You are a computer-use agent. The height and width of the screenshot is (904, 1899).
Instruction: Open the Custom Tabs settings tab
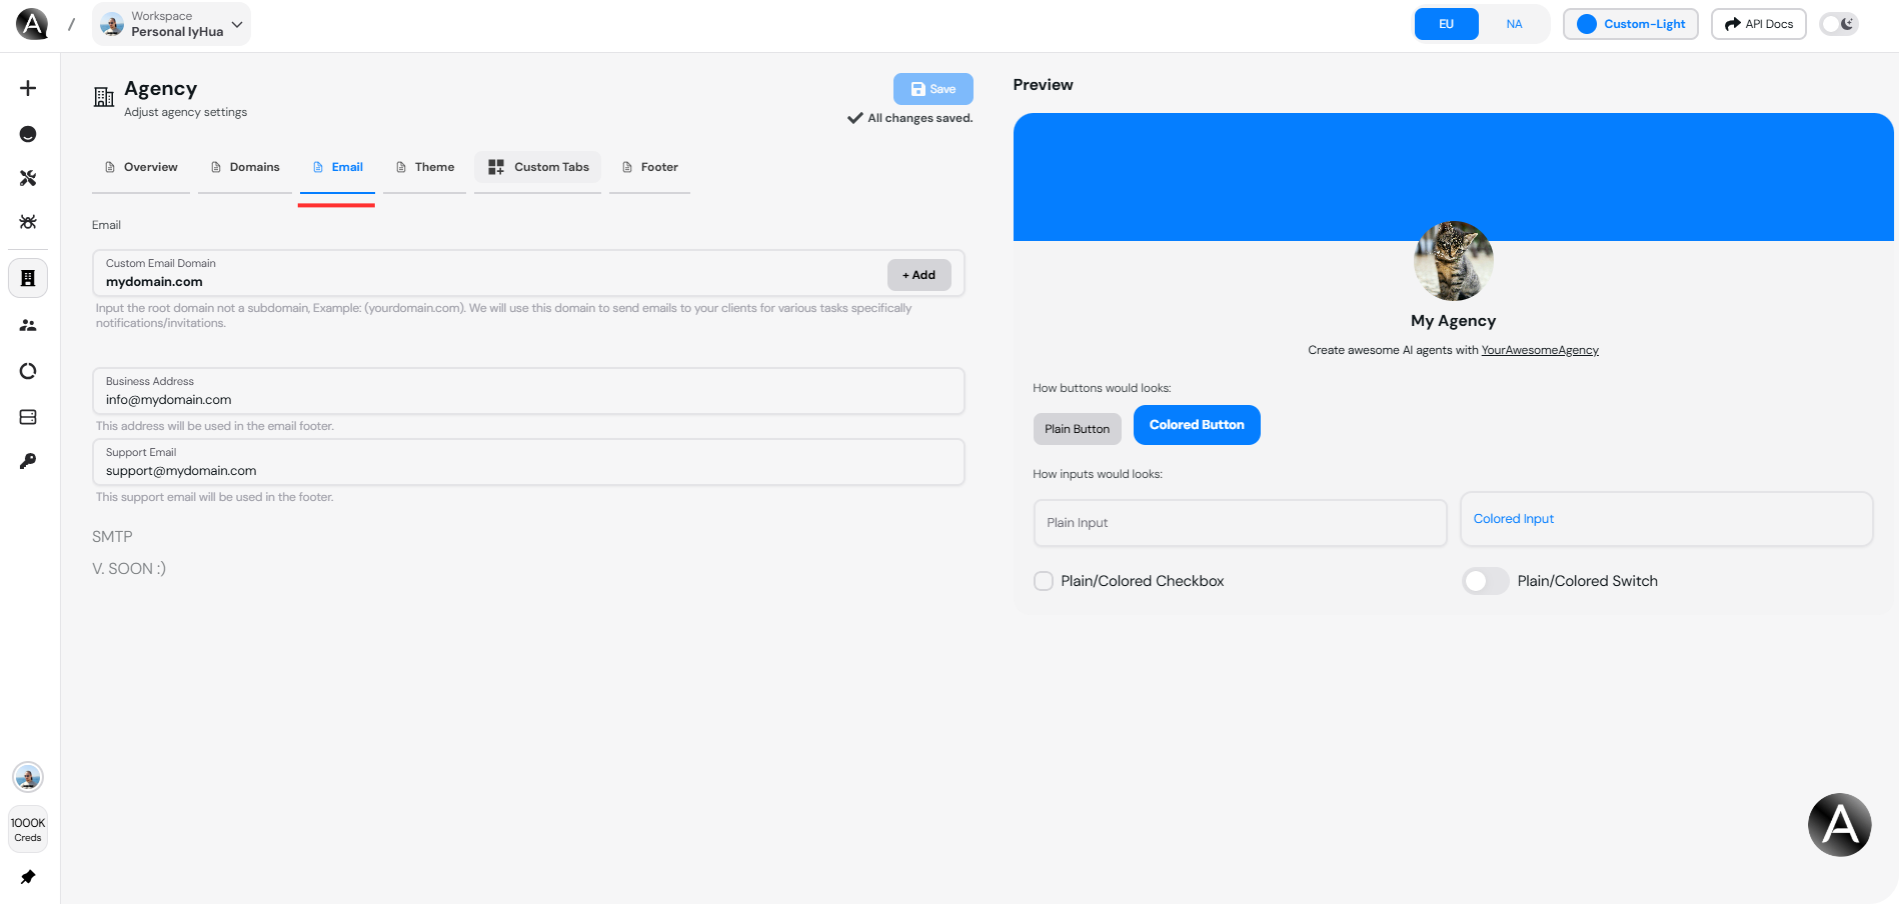pos(537,167)
